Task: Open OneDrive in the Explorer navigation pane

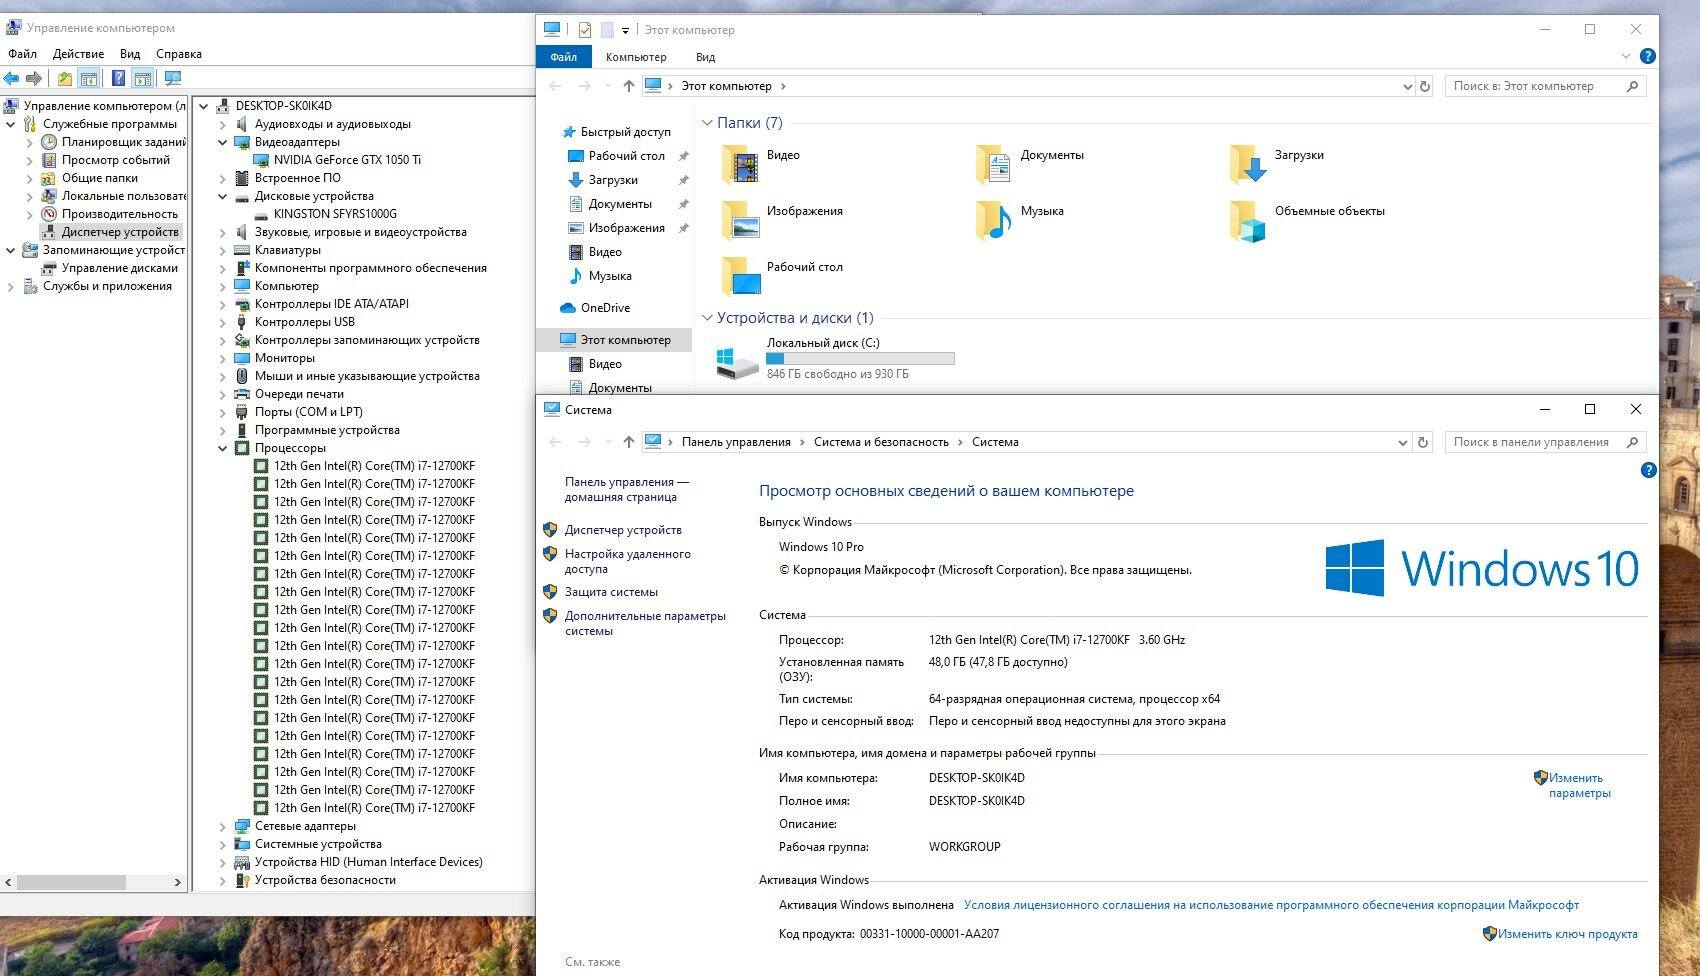Action: coord(605,308)
